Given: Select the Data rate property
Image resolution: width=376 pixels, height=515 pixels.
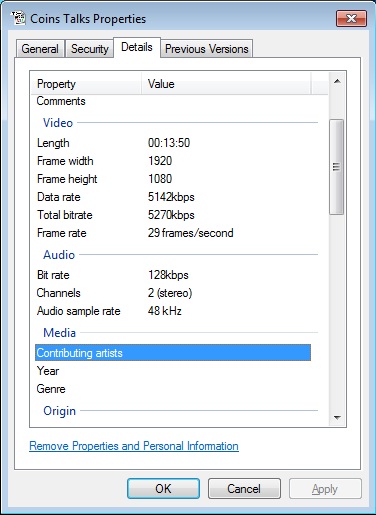Looking at the screenshot, I should (59, 197).
